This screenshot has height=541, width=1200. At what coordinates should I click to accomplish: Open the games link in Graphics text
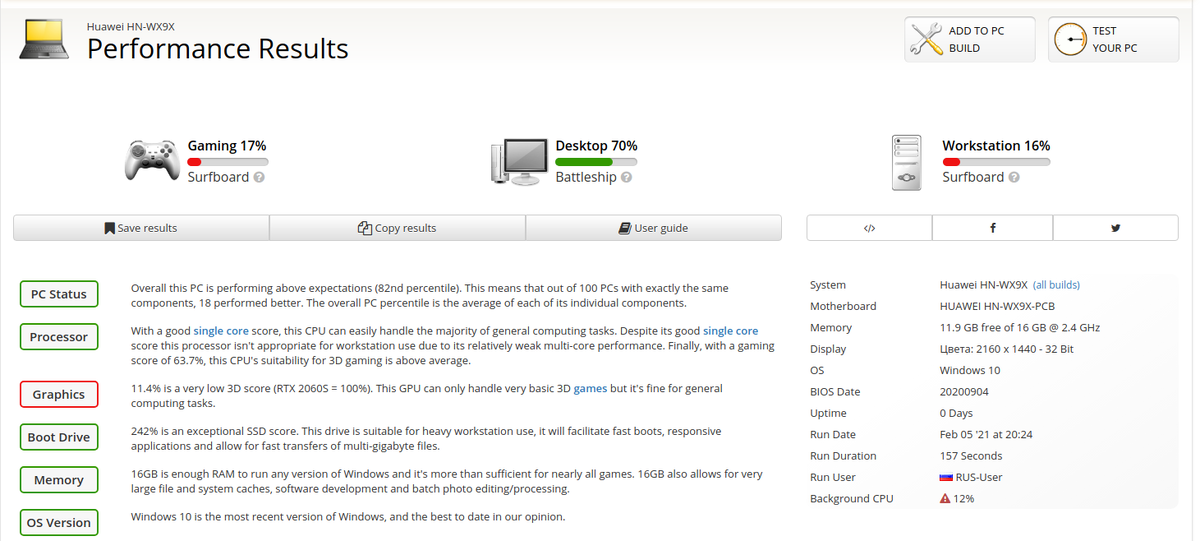point(590,388)
